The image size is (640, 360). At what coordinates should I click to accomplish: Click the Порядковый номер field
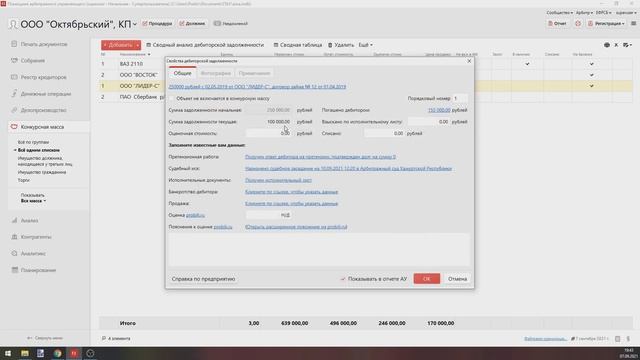(460, 98)
